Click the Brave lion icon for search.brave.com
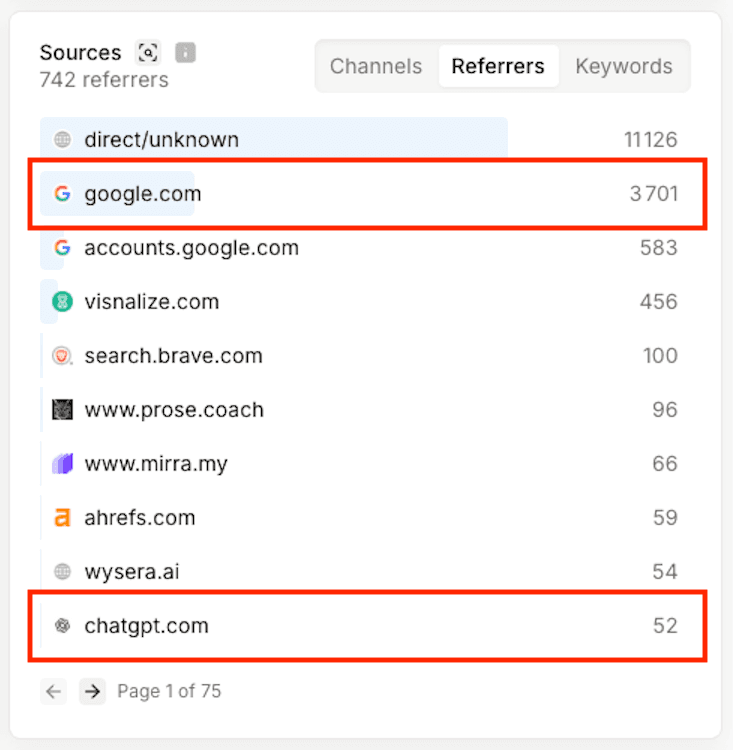The width and height of the screenshot is (733, 750). pos(62,356)
